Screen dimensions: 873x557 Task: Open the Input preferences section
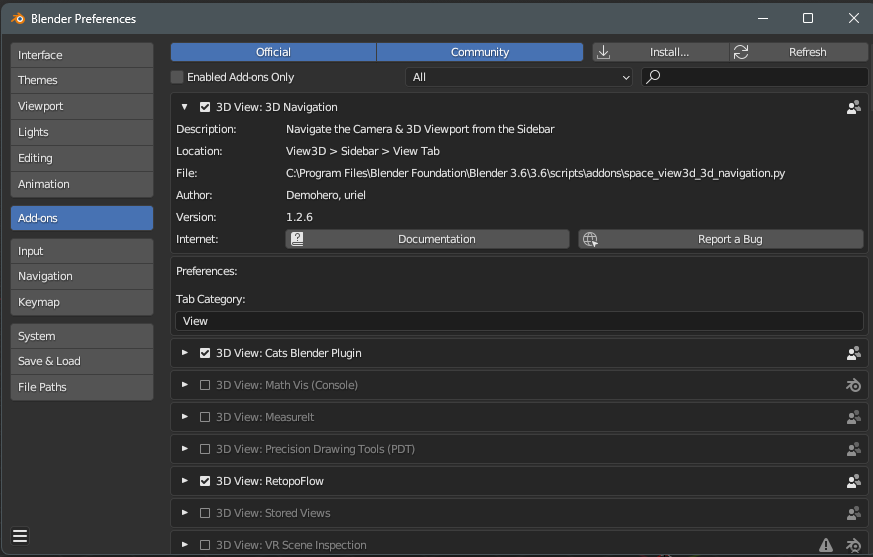(82, 251)
